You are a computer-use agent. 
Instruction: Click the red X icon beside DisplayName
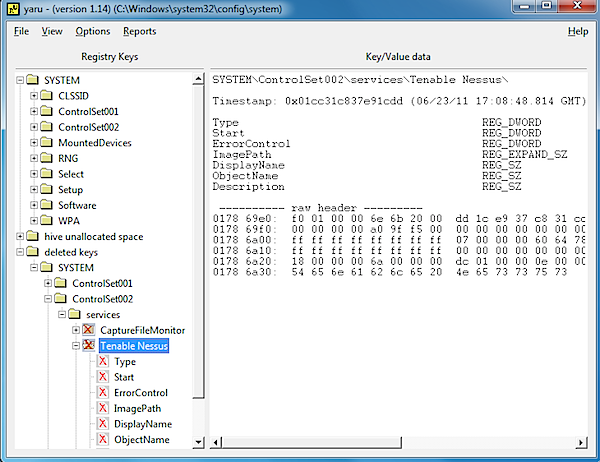tap(102, 424)
